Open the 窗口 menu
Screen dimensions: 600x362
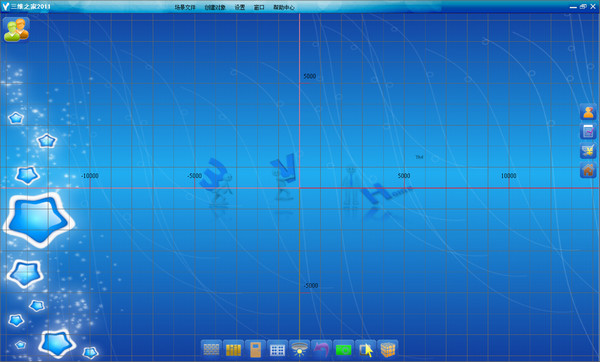coord(259,7)
